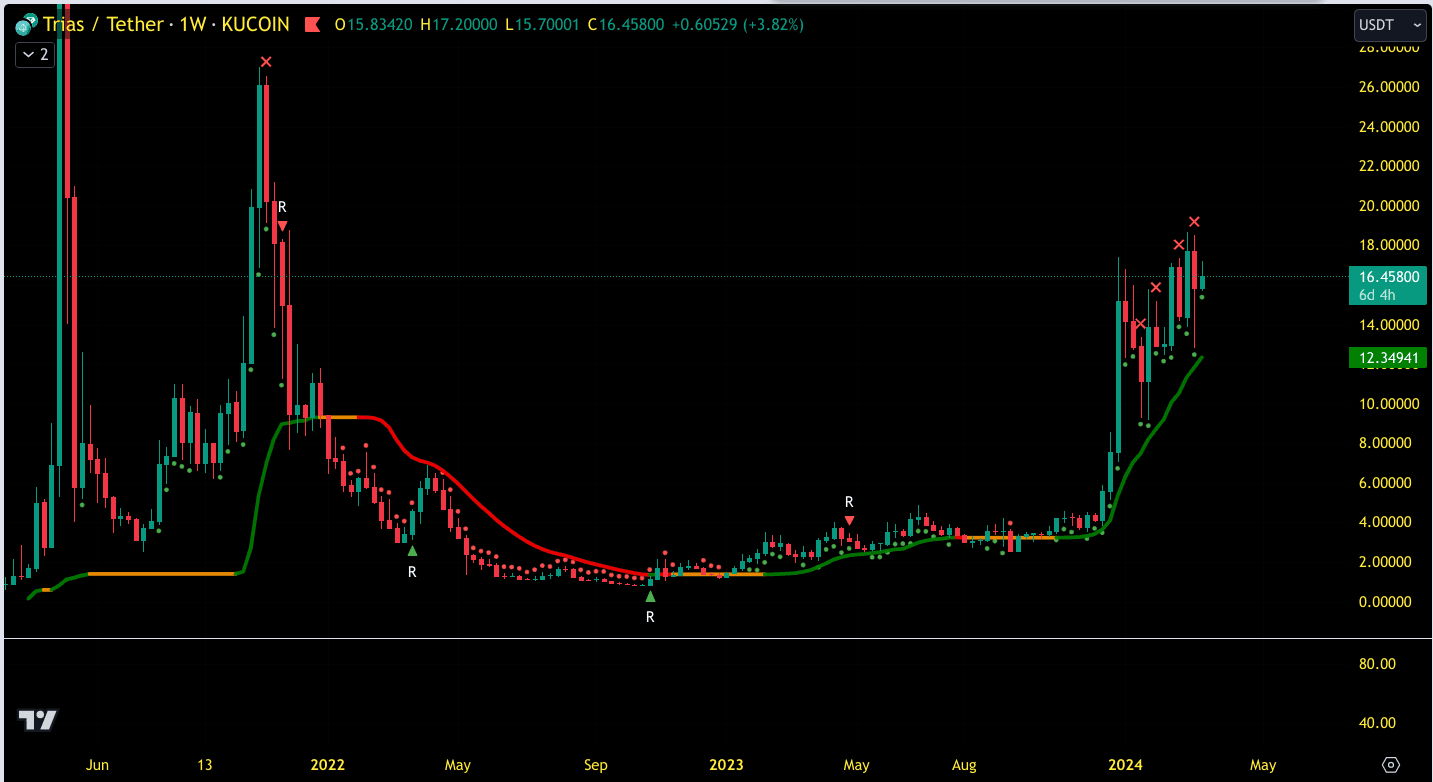Click the Trias coin logo icon
The height and width of the screenshot is (782, 1433).
click(x=26, y=25)
